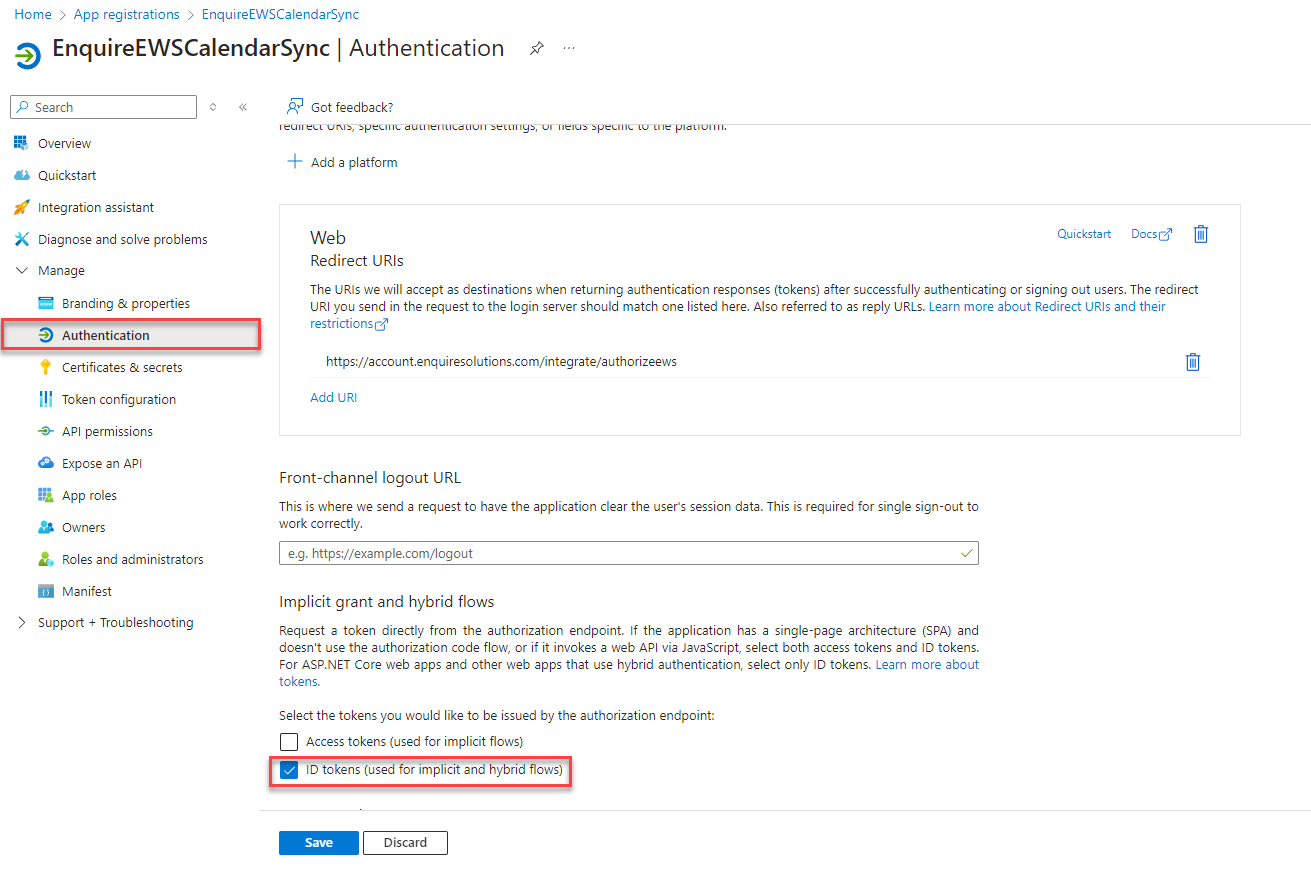Click the App roles icon
This screenshot has height=872, width=1311.
[45, 495]
